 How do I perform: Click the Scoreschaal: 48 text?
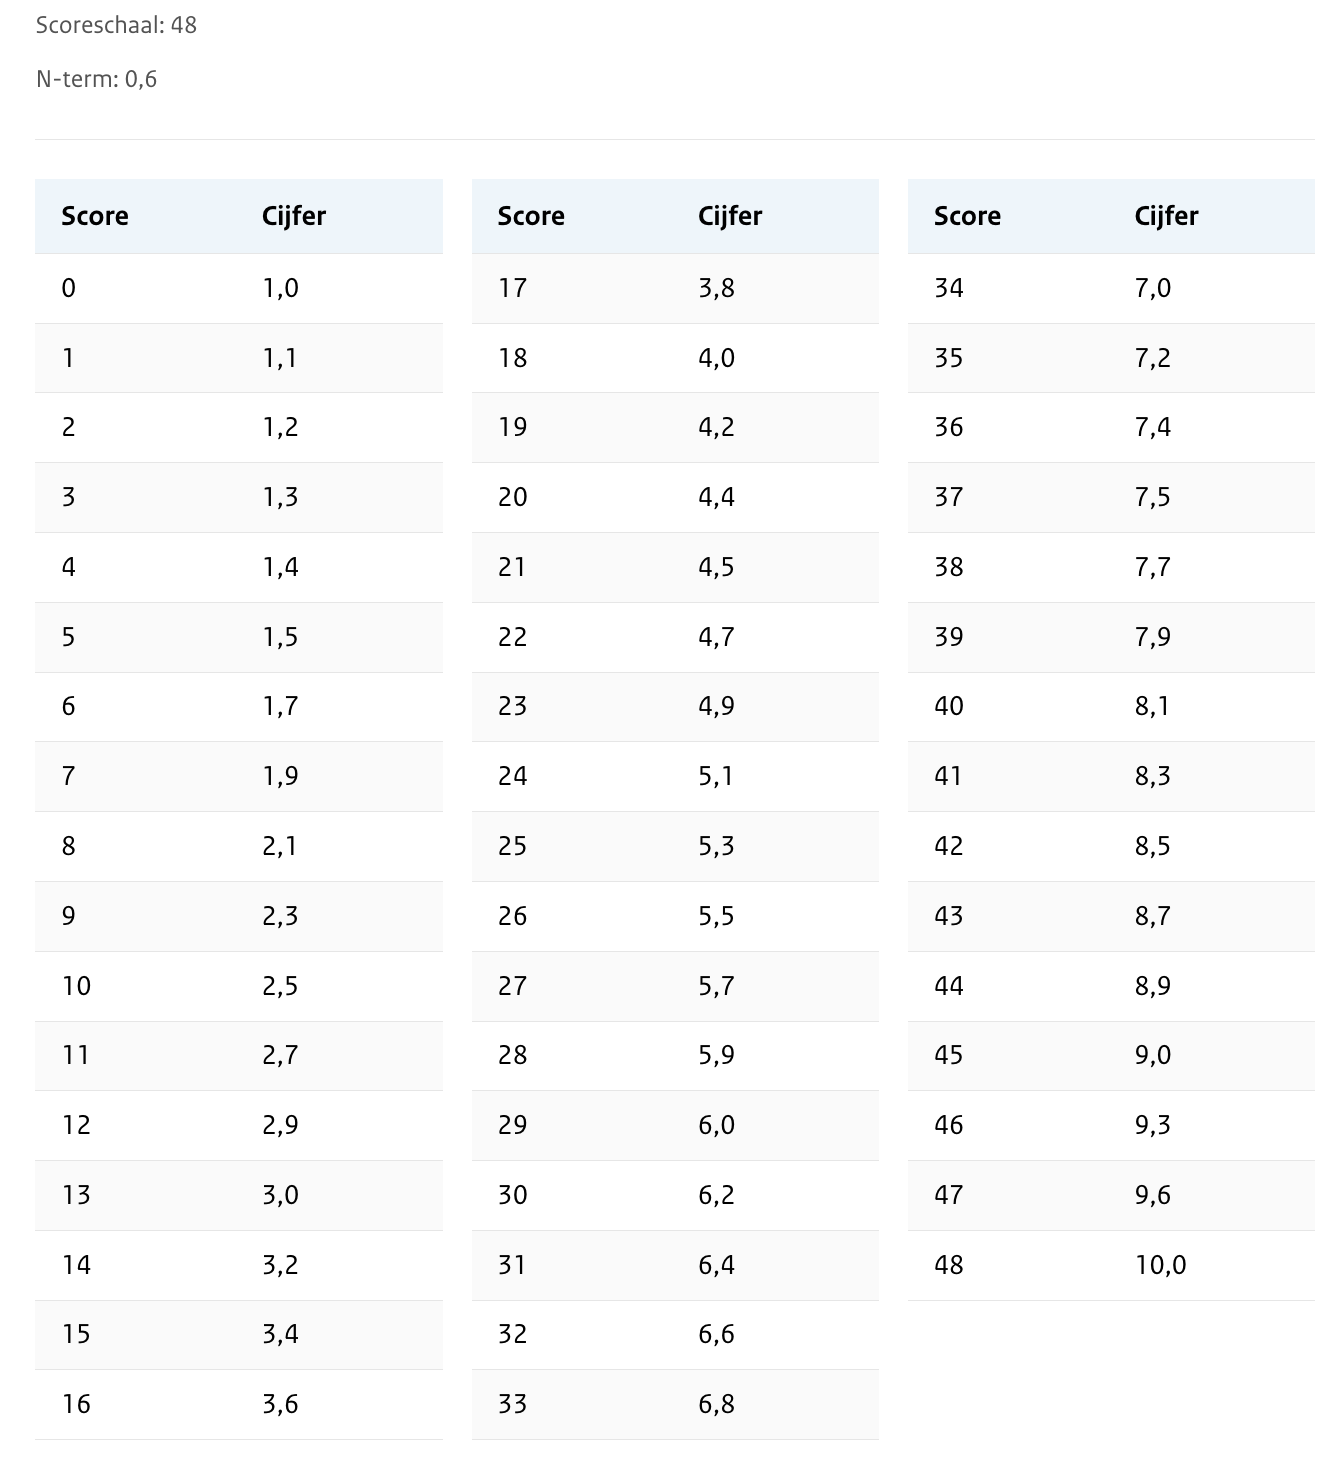coord(116,25)
